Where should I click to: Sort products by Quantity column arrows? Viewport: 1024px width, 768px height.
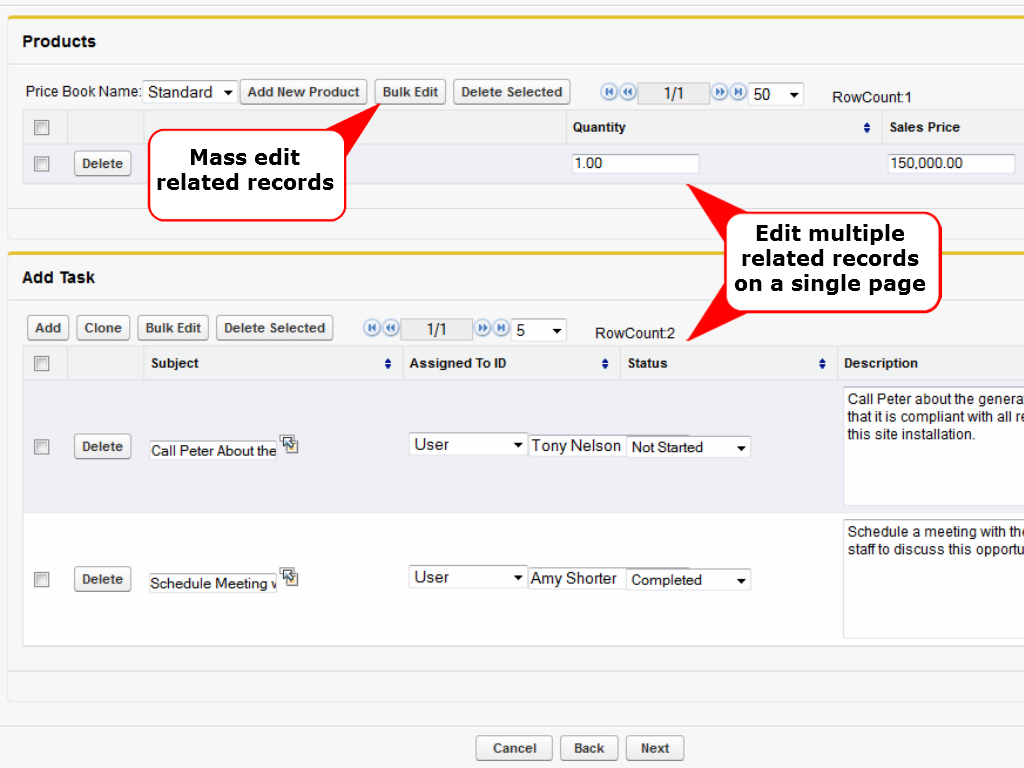pos(866,129)
